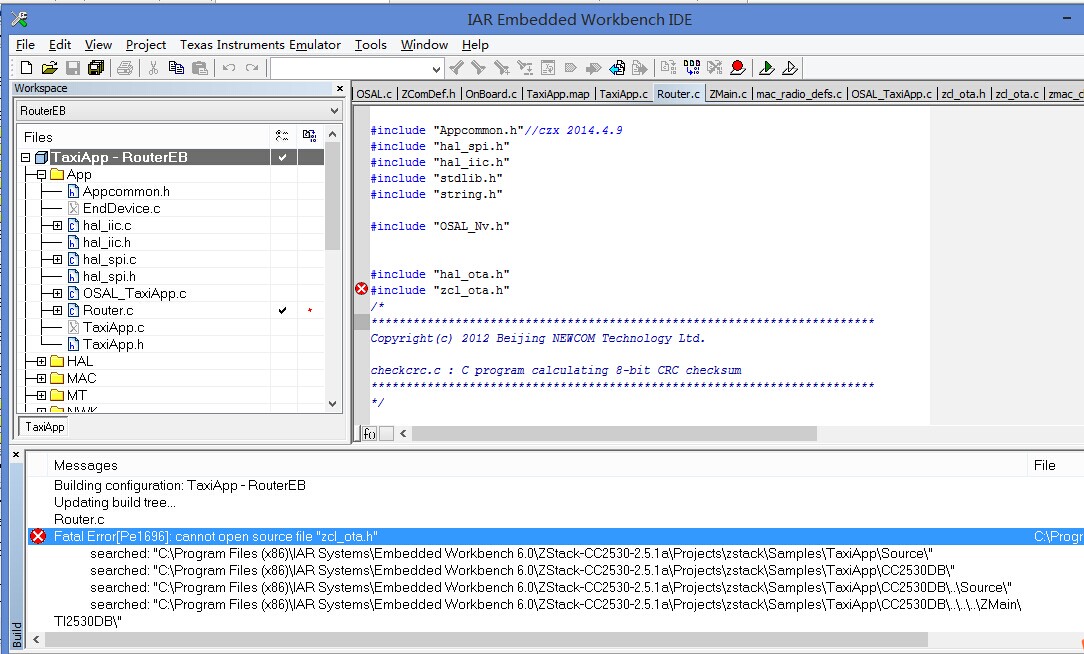The height and width of the screenshot is (654, 1084).
Task: Expand the Router.c tree node
Action: point(57,310)
